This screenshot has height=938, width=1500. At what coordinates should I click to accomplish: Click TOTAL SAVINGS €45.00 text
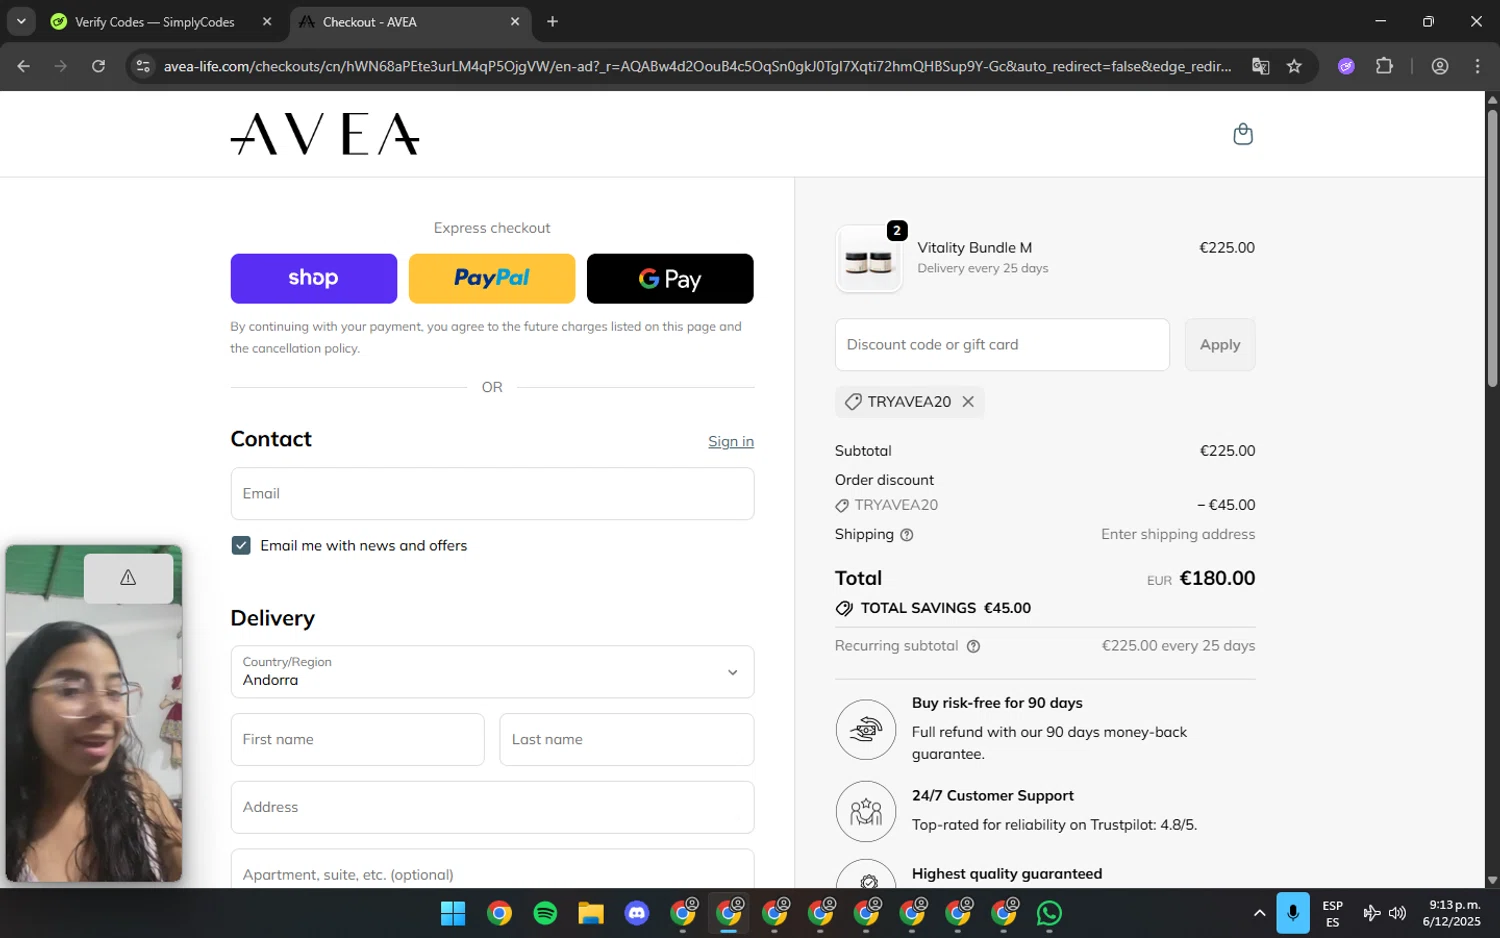click(x=946, y=608)
